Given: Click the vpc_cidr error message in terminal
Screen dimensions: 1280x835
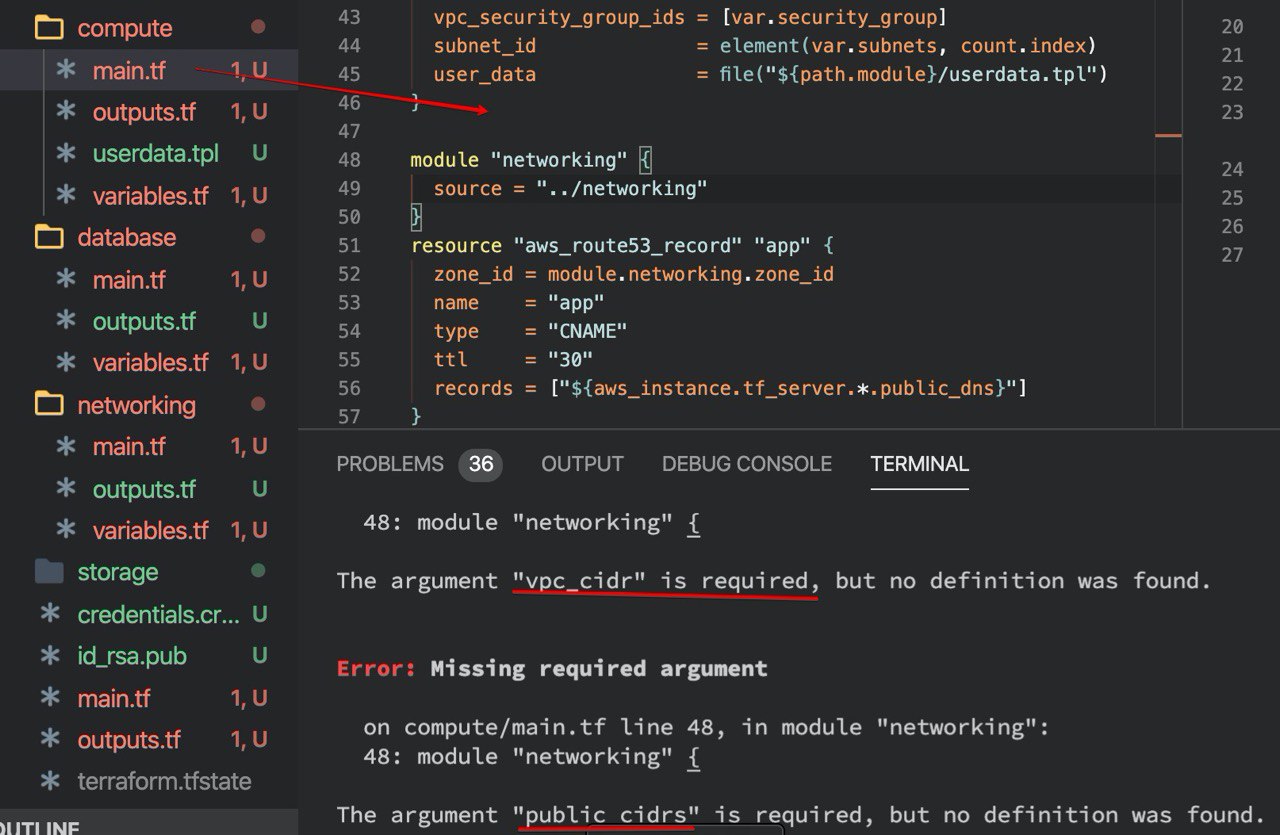Looking at the screenshot, I should [774, 580].
